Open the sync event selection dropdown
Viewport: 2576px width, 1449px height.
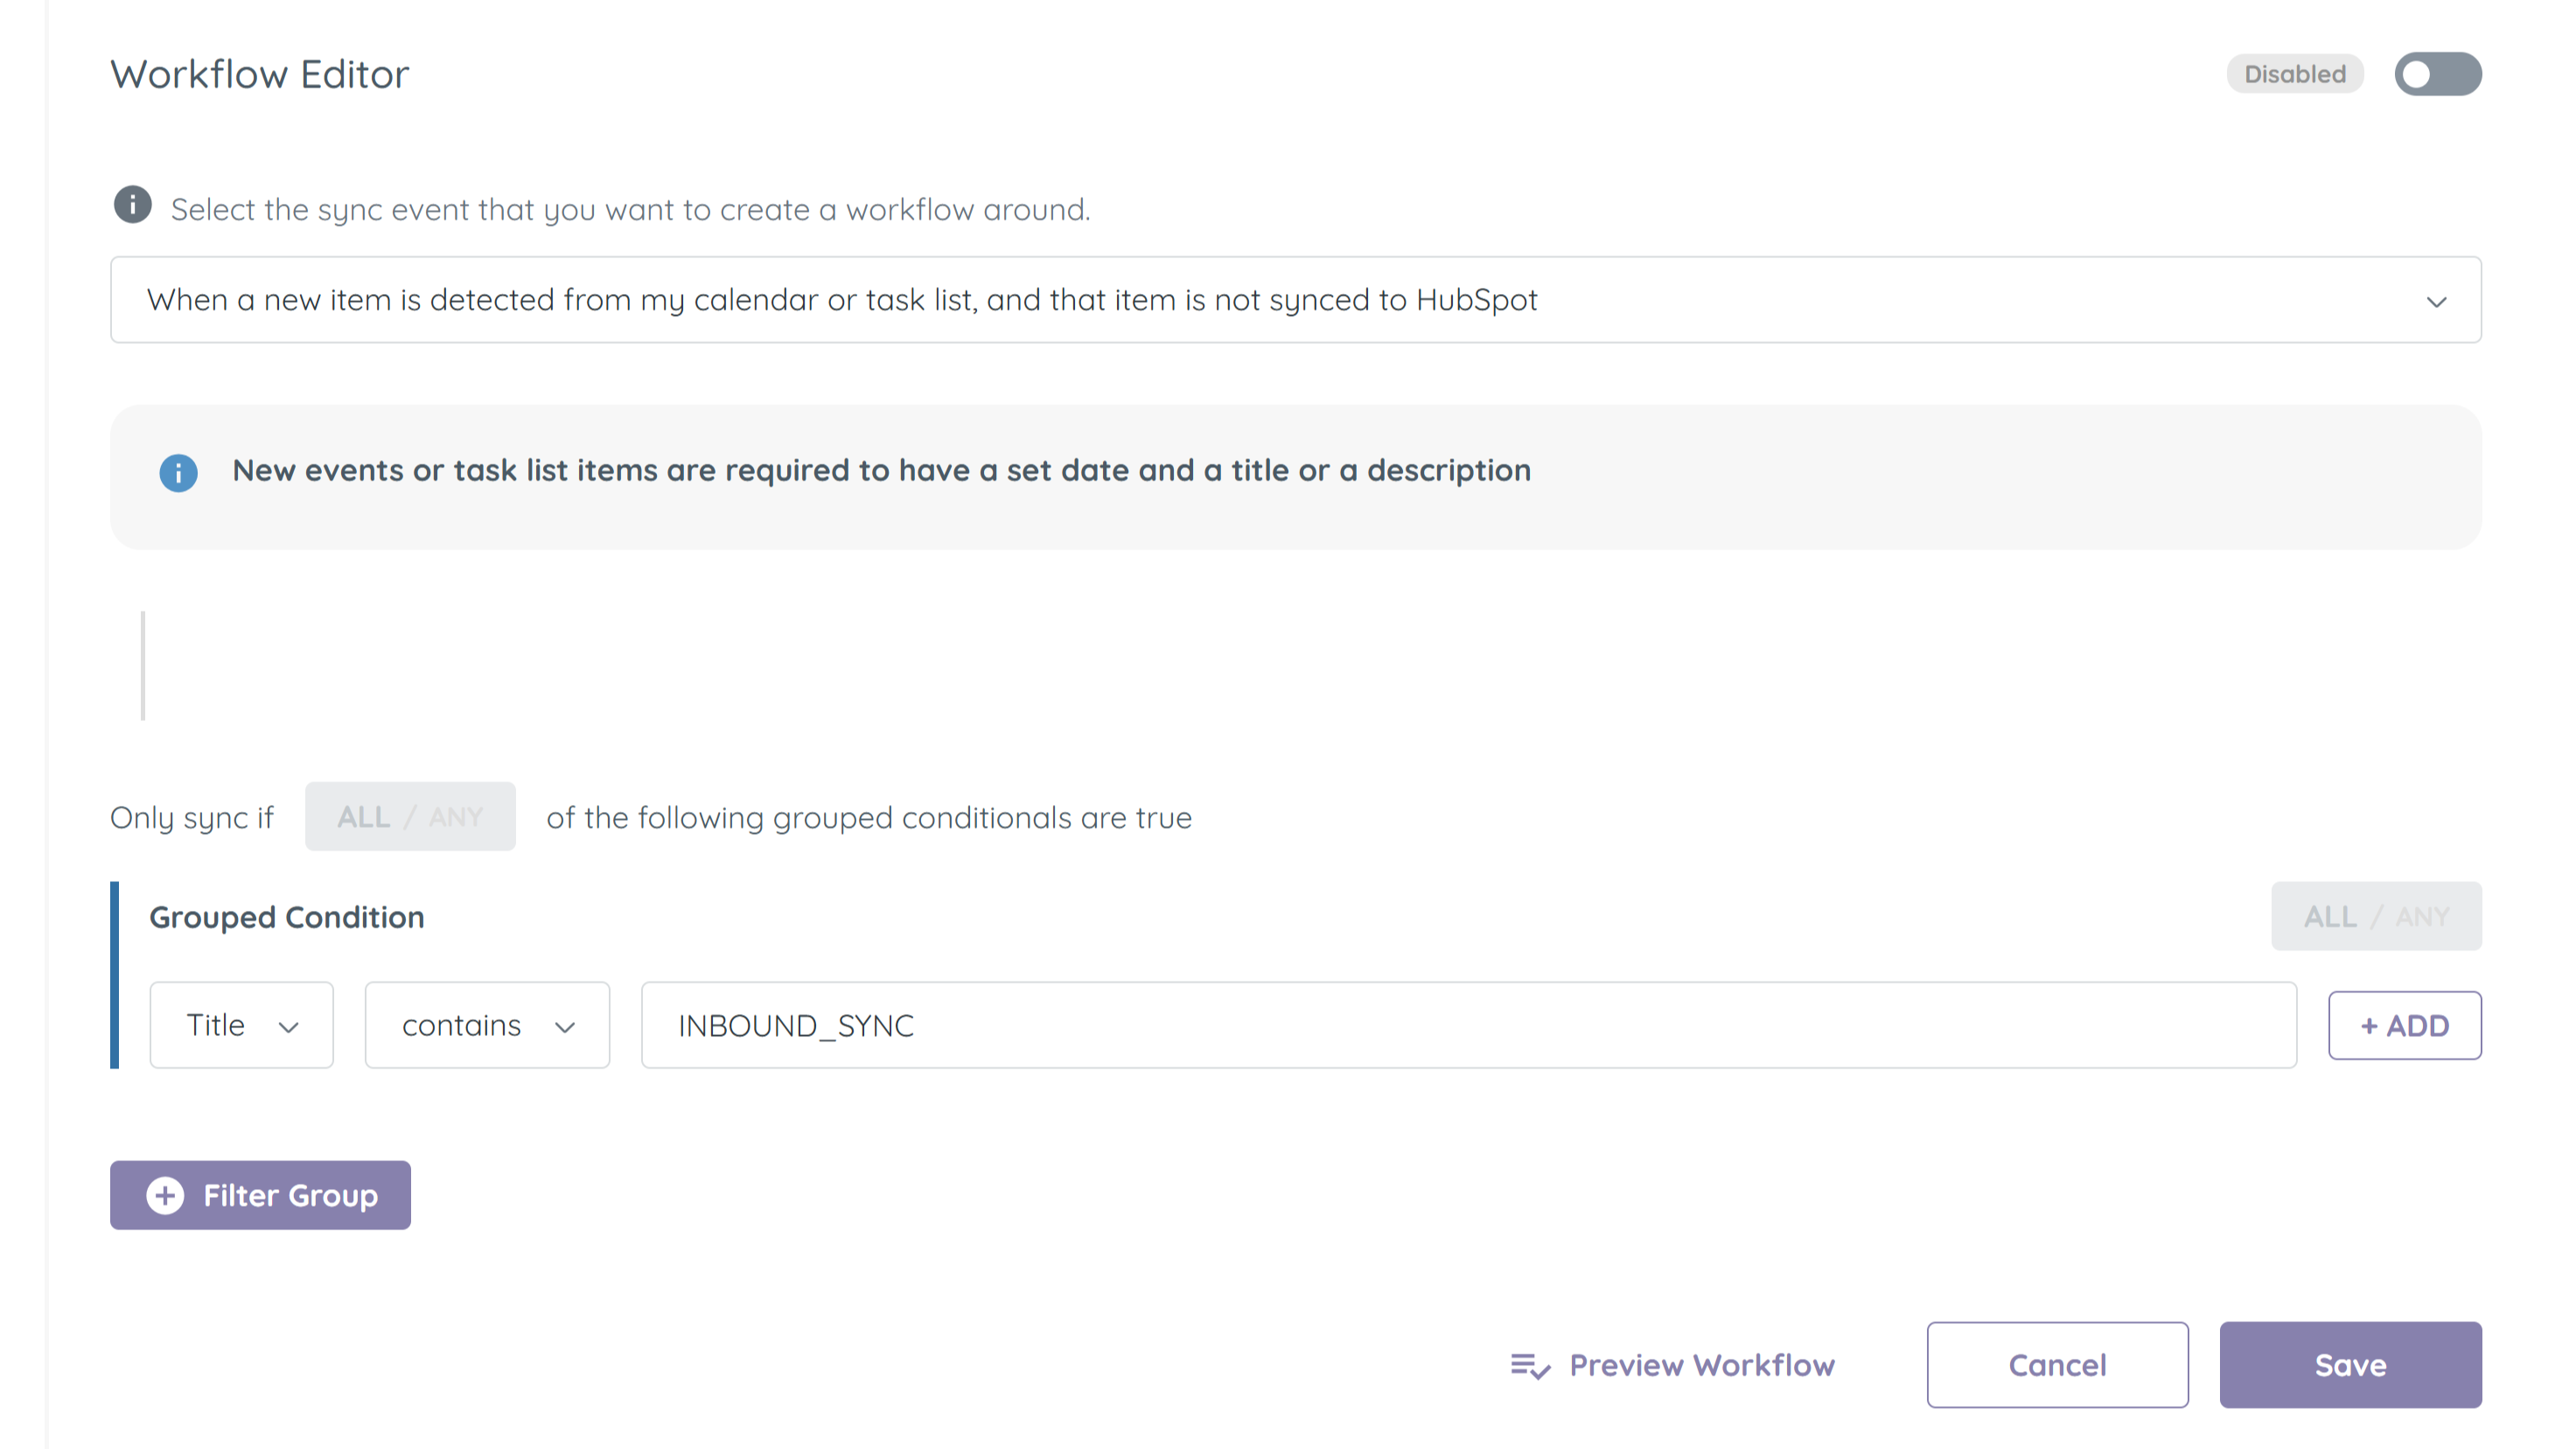pos(1294,300)
